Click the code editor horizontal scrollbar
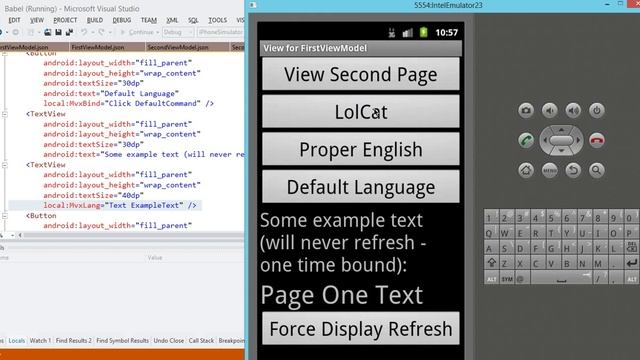Screen dimensions: 640x360 (131, 235)
